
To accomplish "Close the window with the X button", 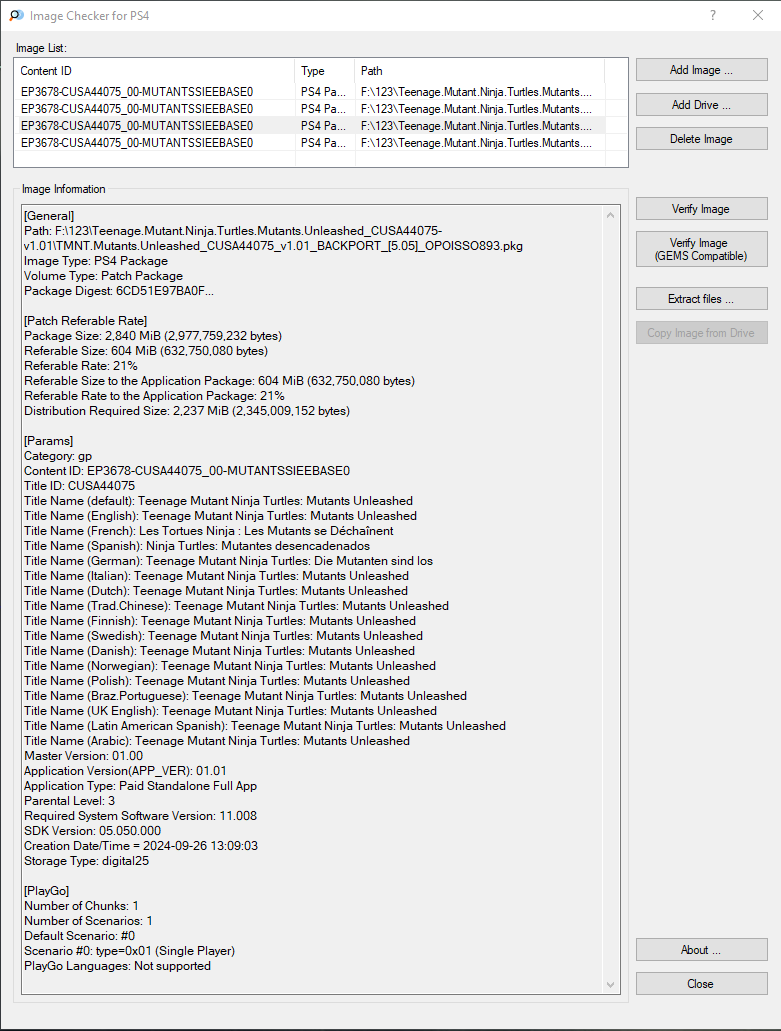I will tap(758, 15).
